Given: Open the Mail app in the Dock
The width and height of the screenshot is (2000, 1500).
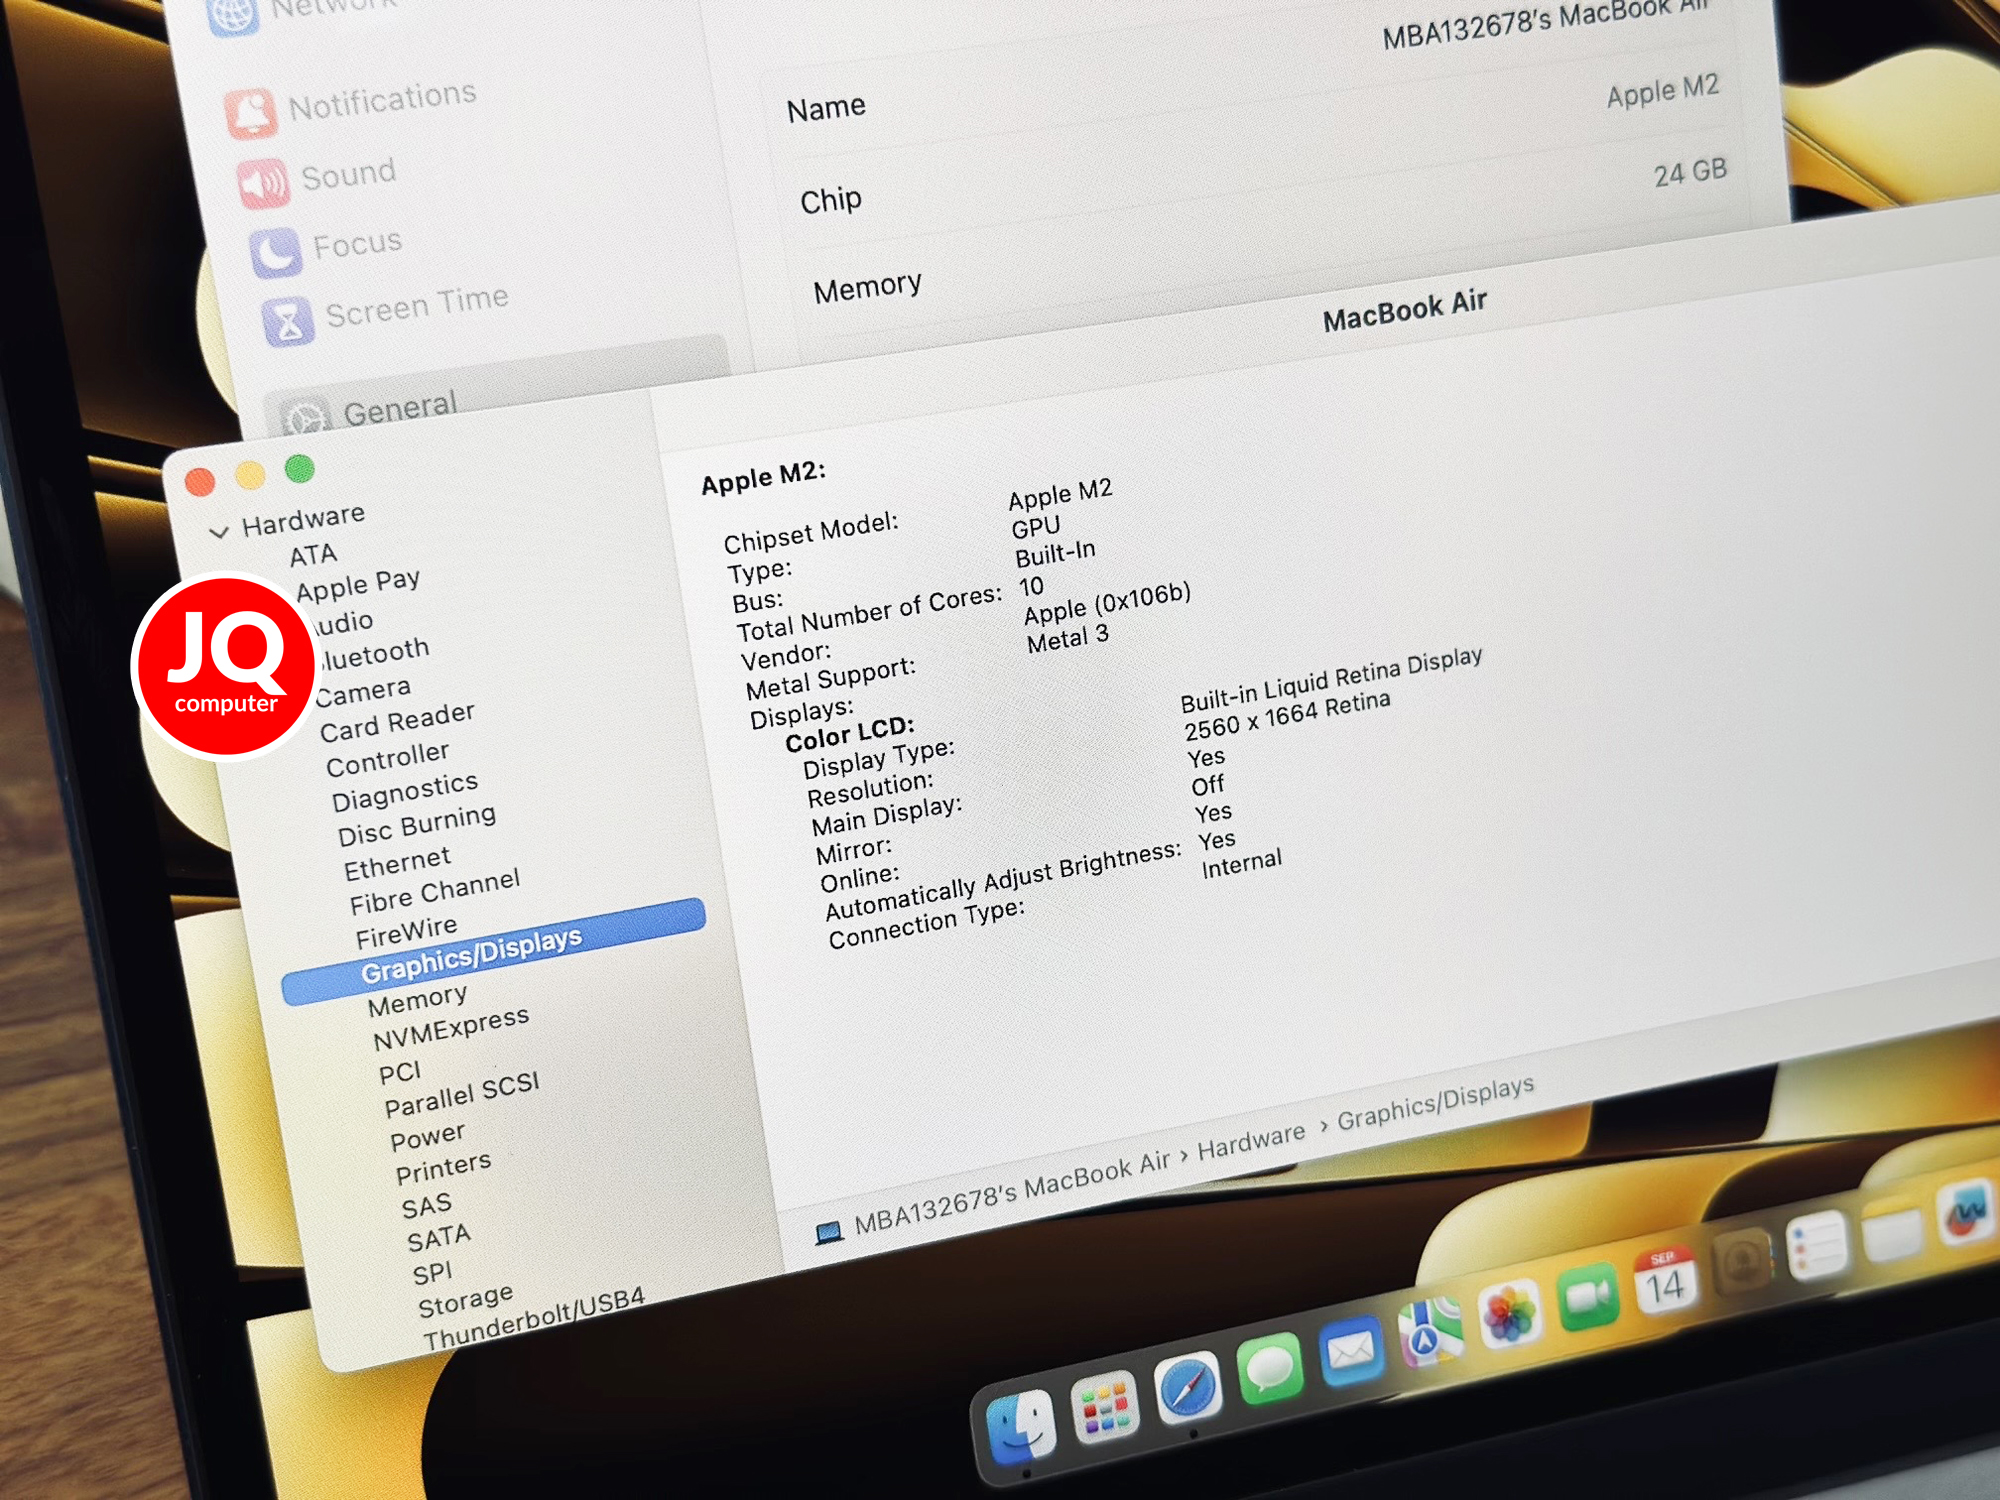Looking at the screenshot, I should [1351, 1351].
